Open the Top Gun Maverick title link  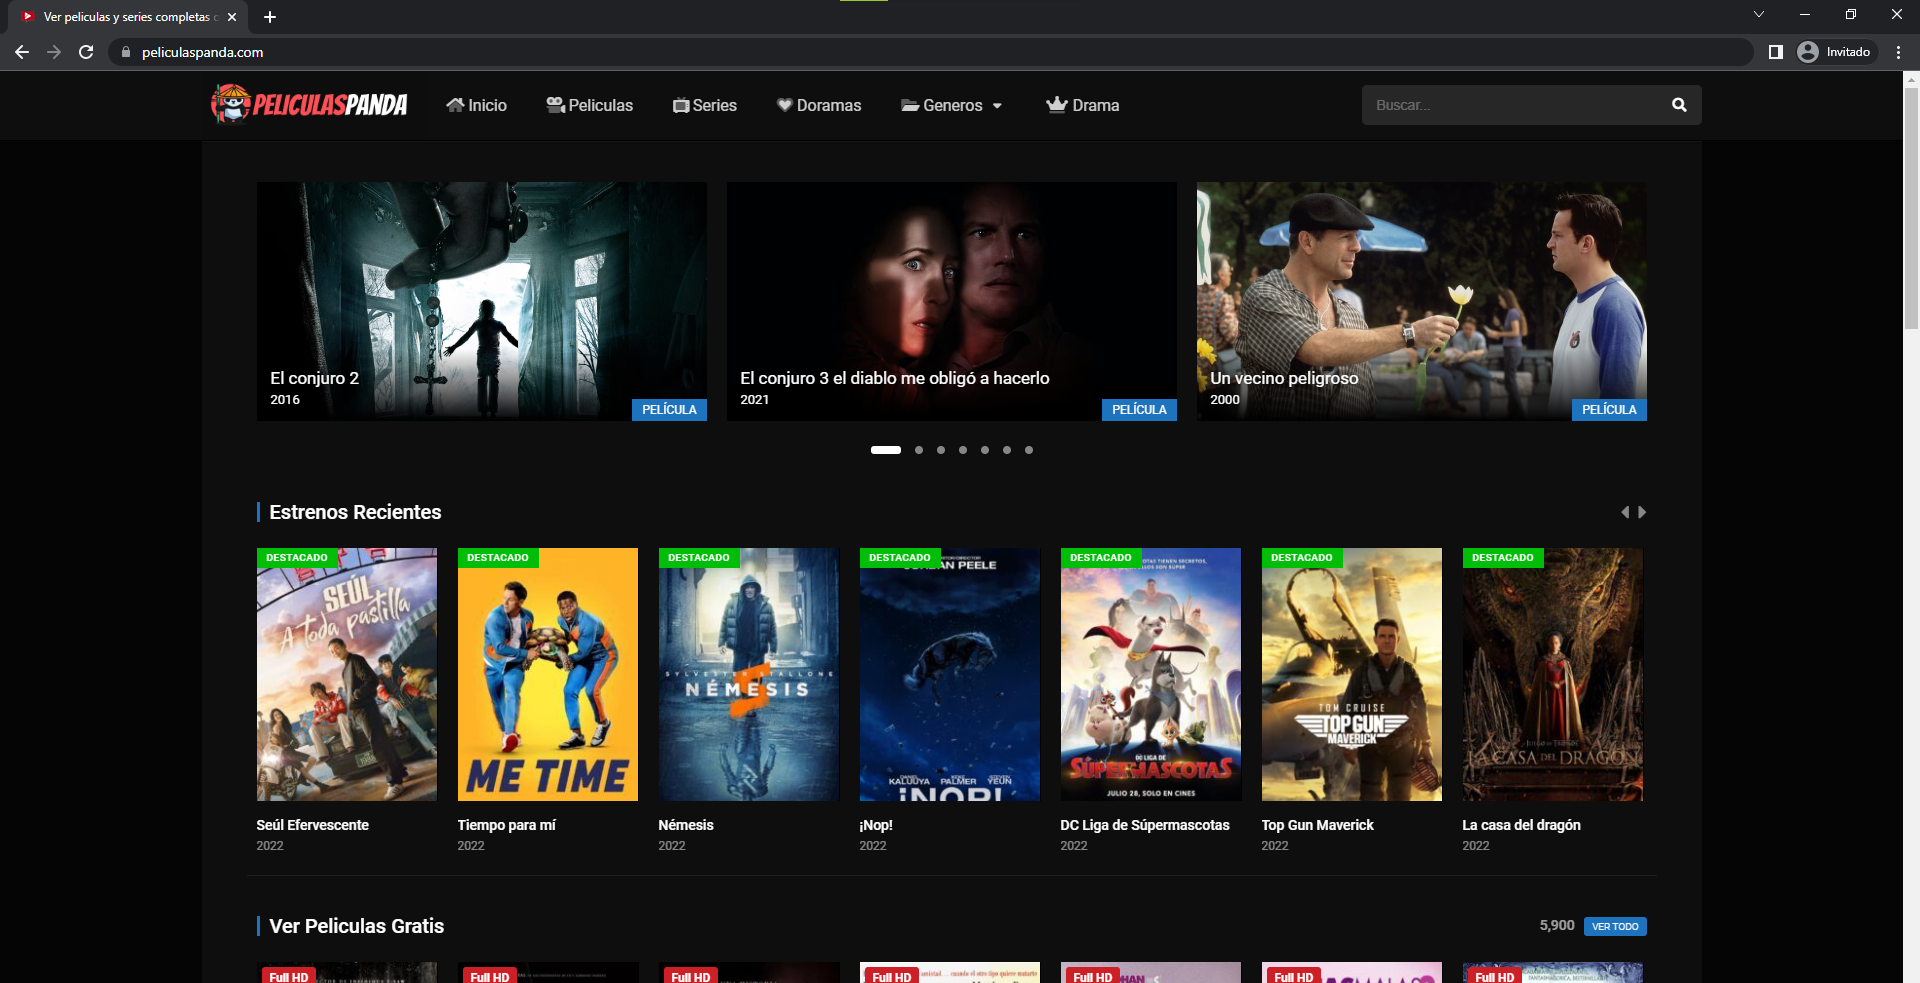pos(1317,825)
